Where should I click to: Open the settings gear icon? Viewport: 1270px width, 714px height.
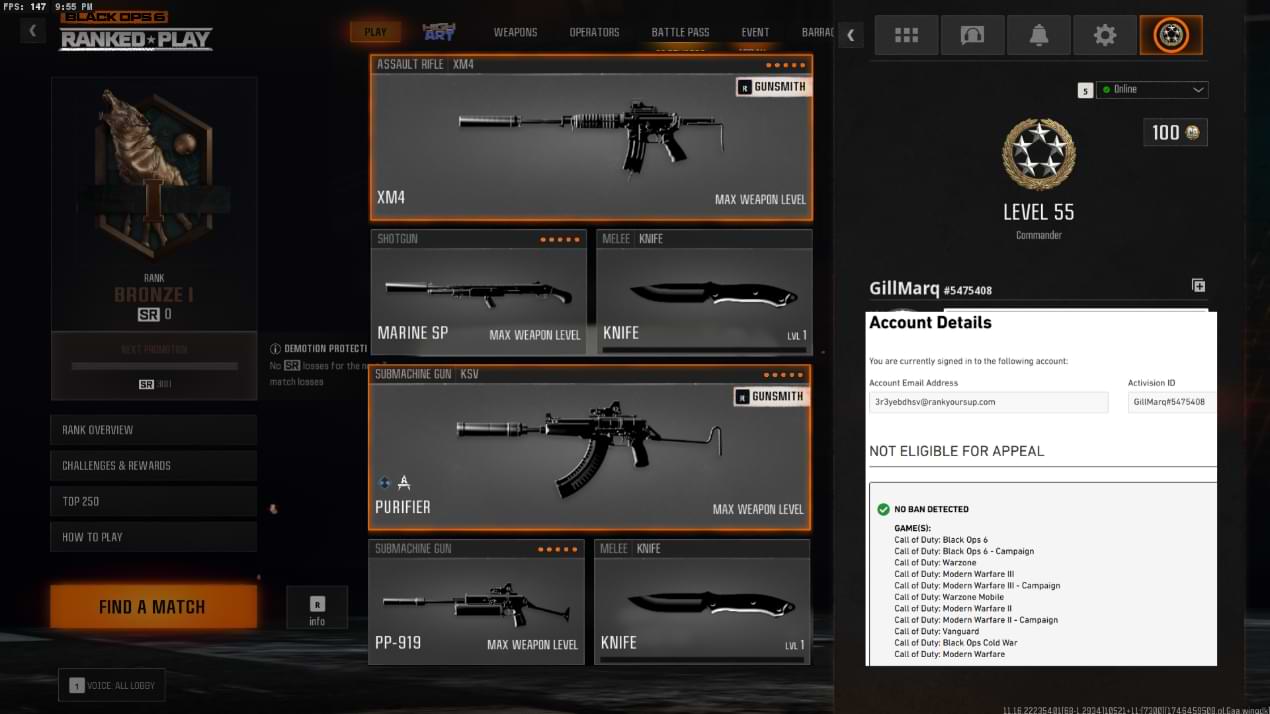pyautogui.click(x=1104, y=35)
